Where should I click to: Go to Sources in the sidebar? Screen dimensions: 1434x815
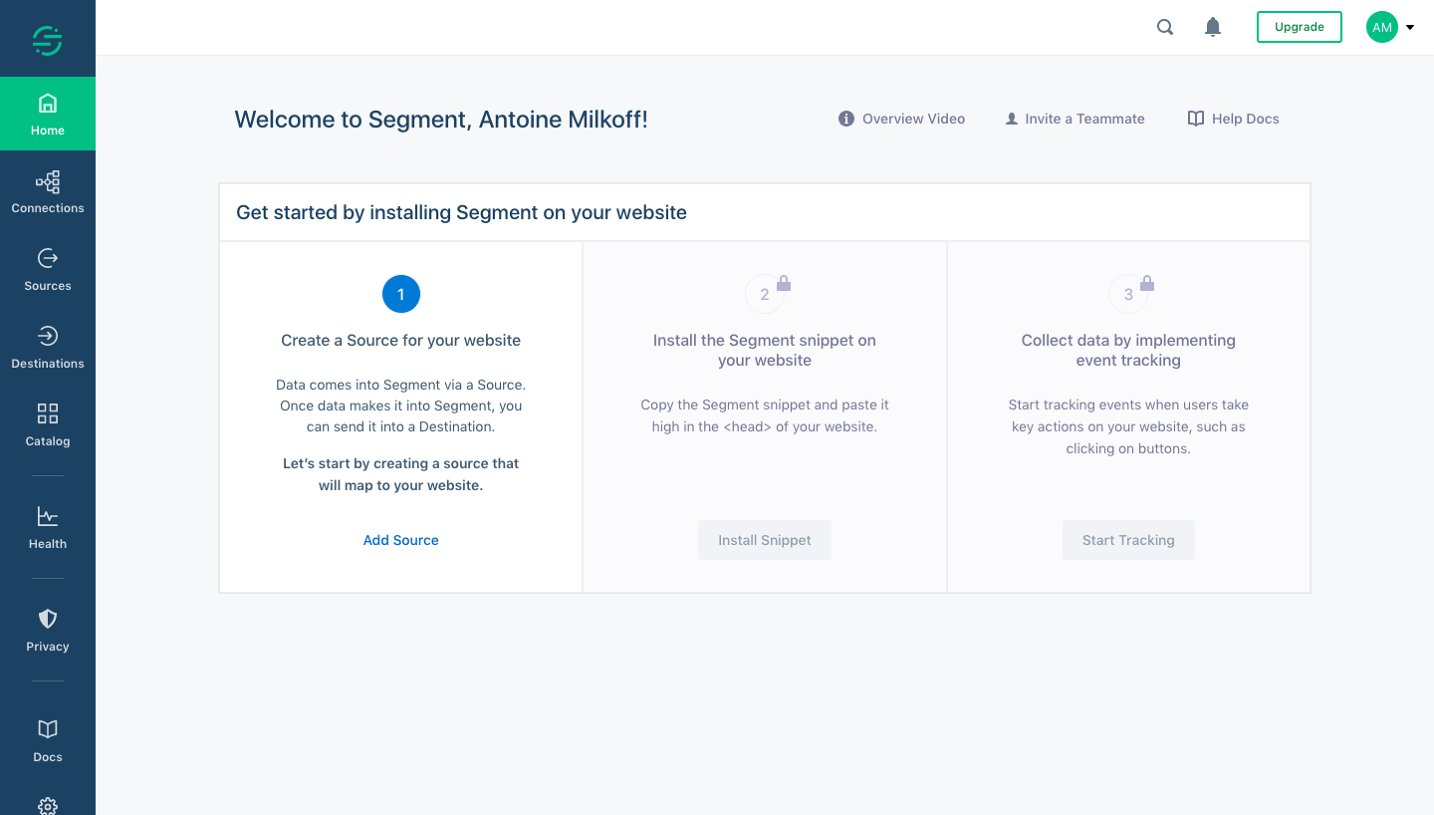click(47, 270)
